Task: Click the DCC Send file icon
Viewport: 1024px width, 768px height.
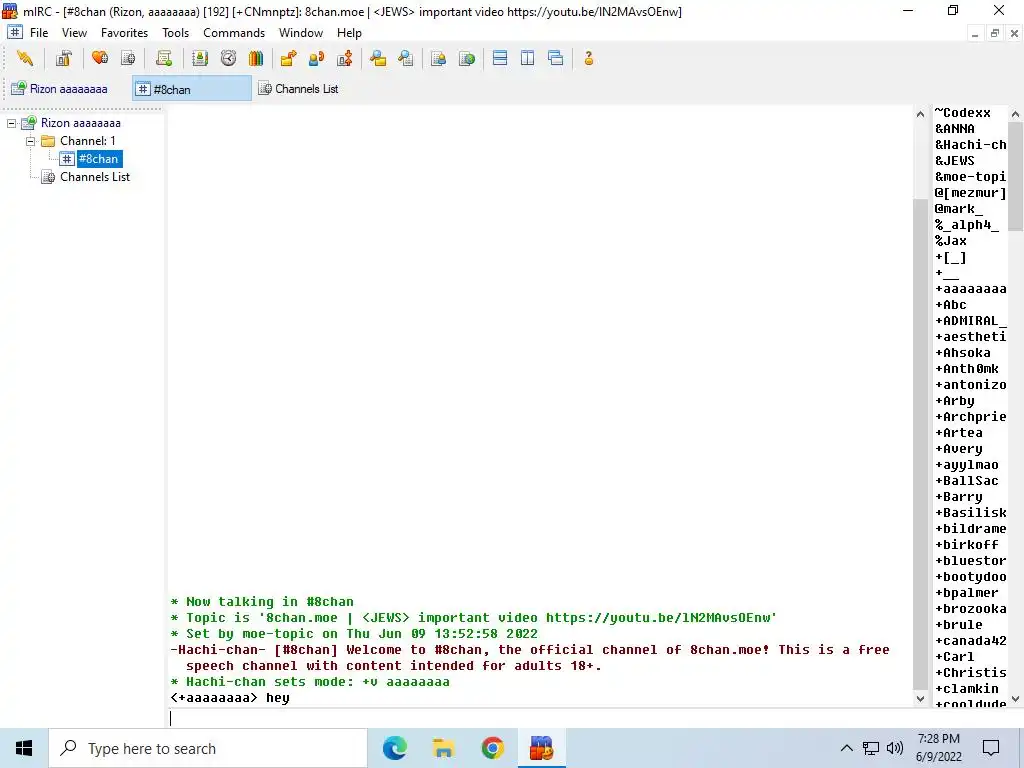Action: click(x=288, y=58)
